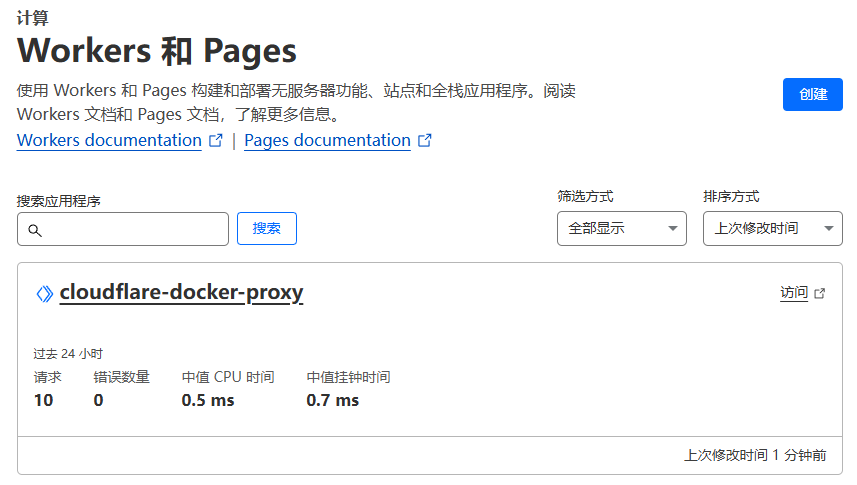Open the cloudflare-docker-proxy worker
Viewport: 857px width, 485px height.
(x=181, y=293)
